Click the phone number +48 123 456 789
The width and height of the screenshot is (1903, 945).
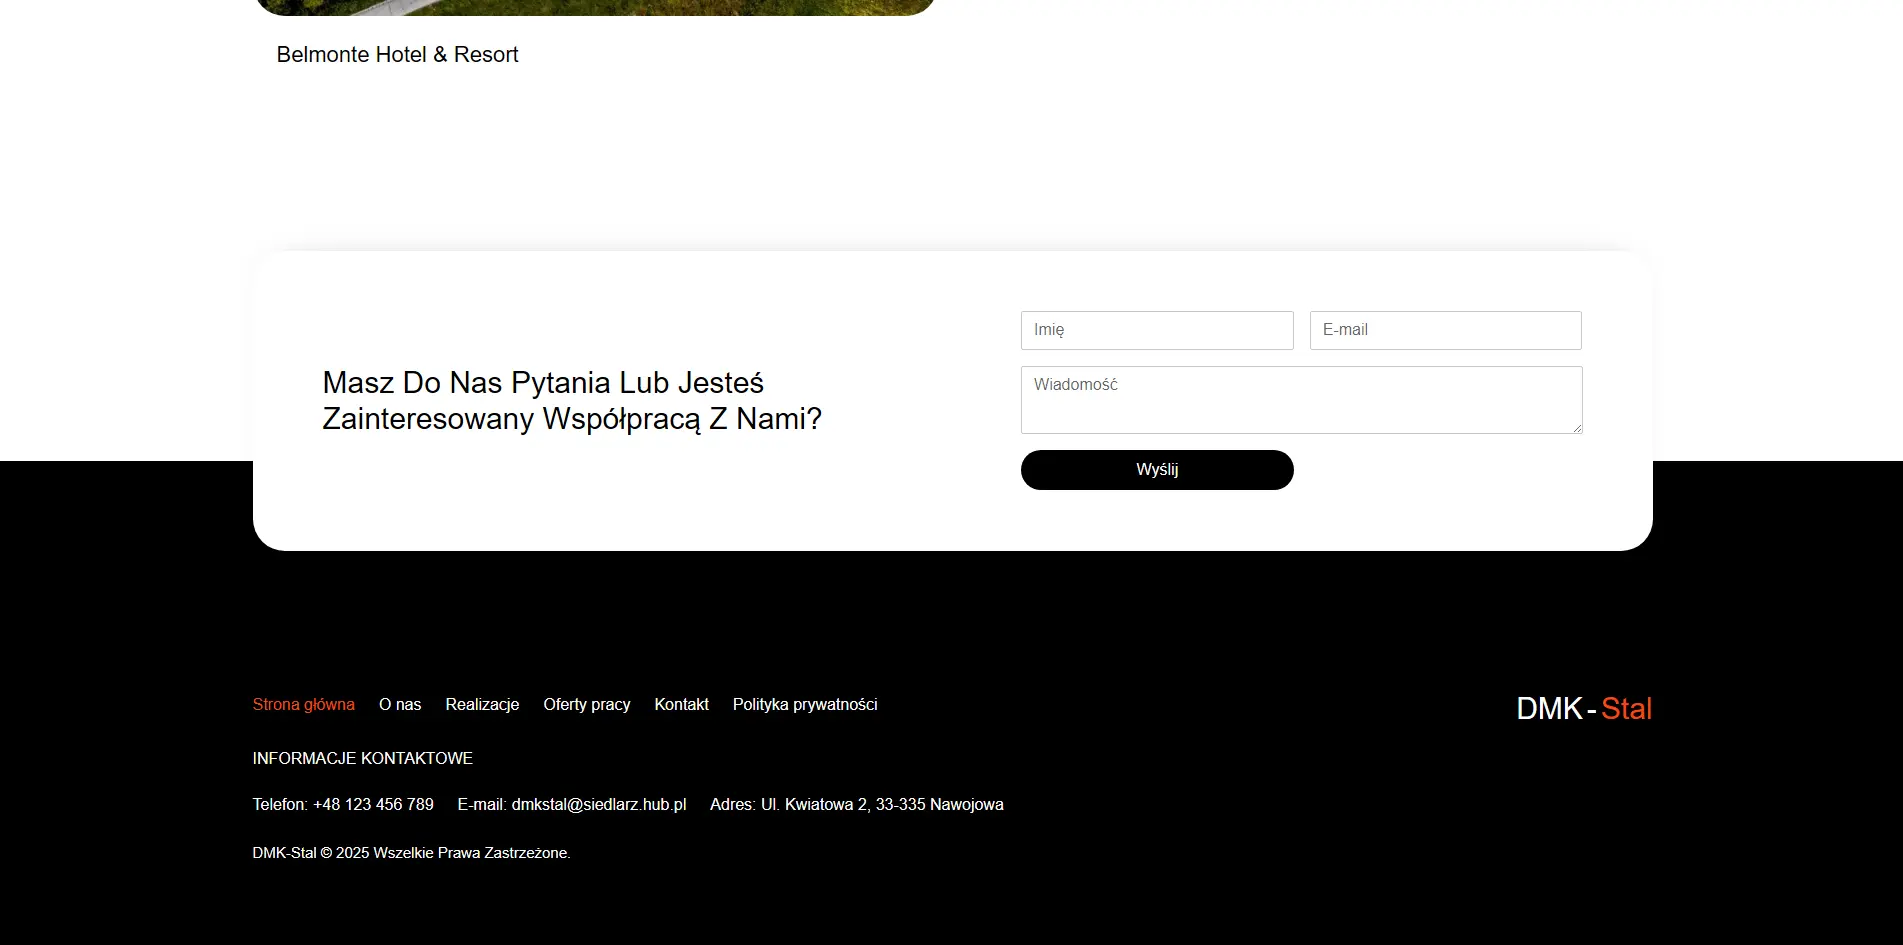click(x=373, y=805)
